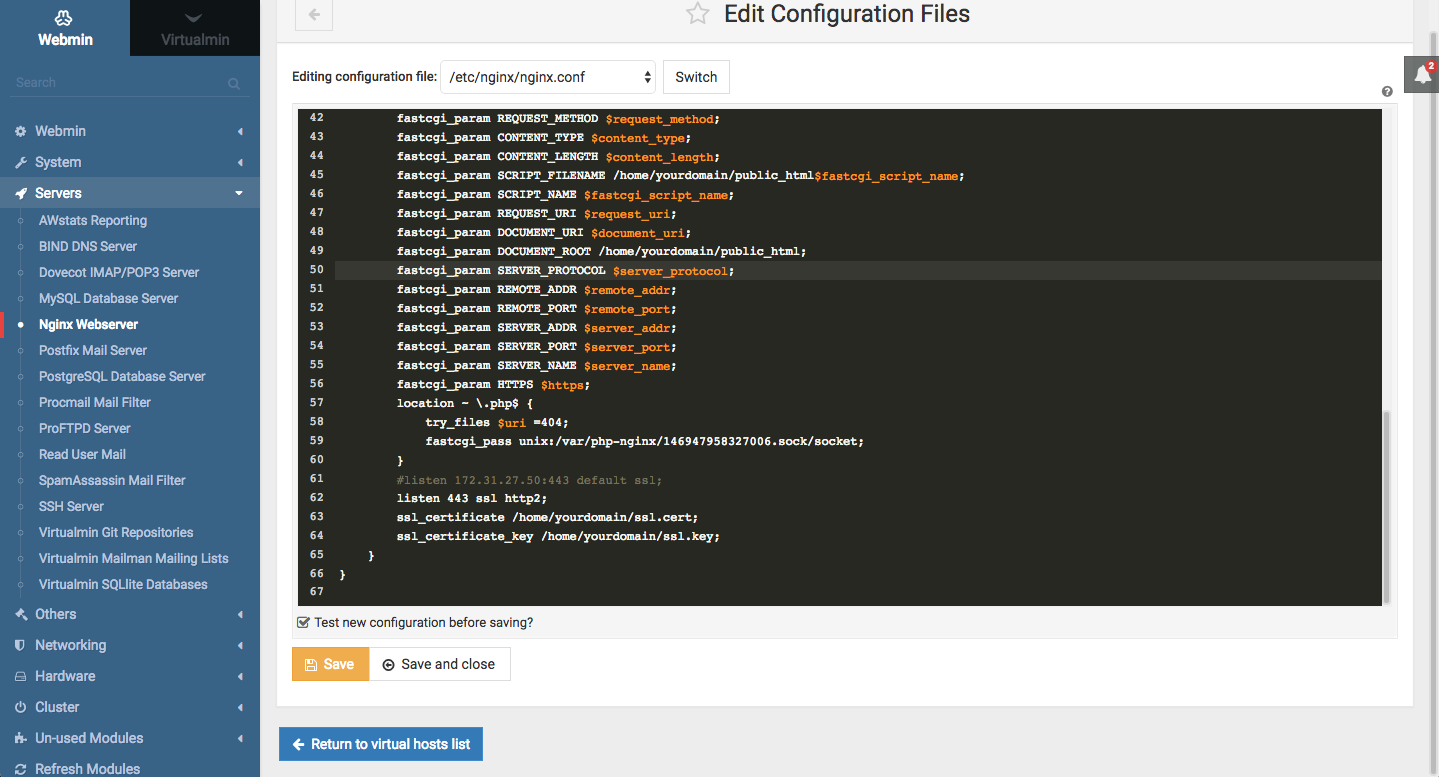This screenshot has width=1439, height=777.
Task: Click line 42 REQUEST_METHOD text
Action: (558, 119)
